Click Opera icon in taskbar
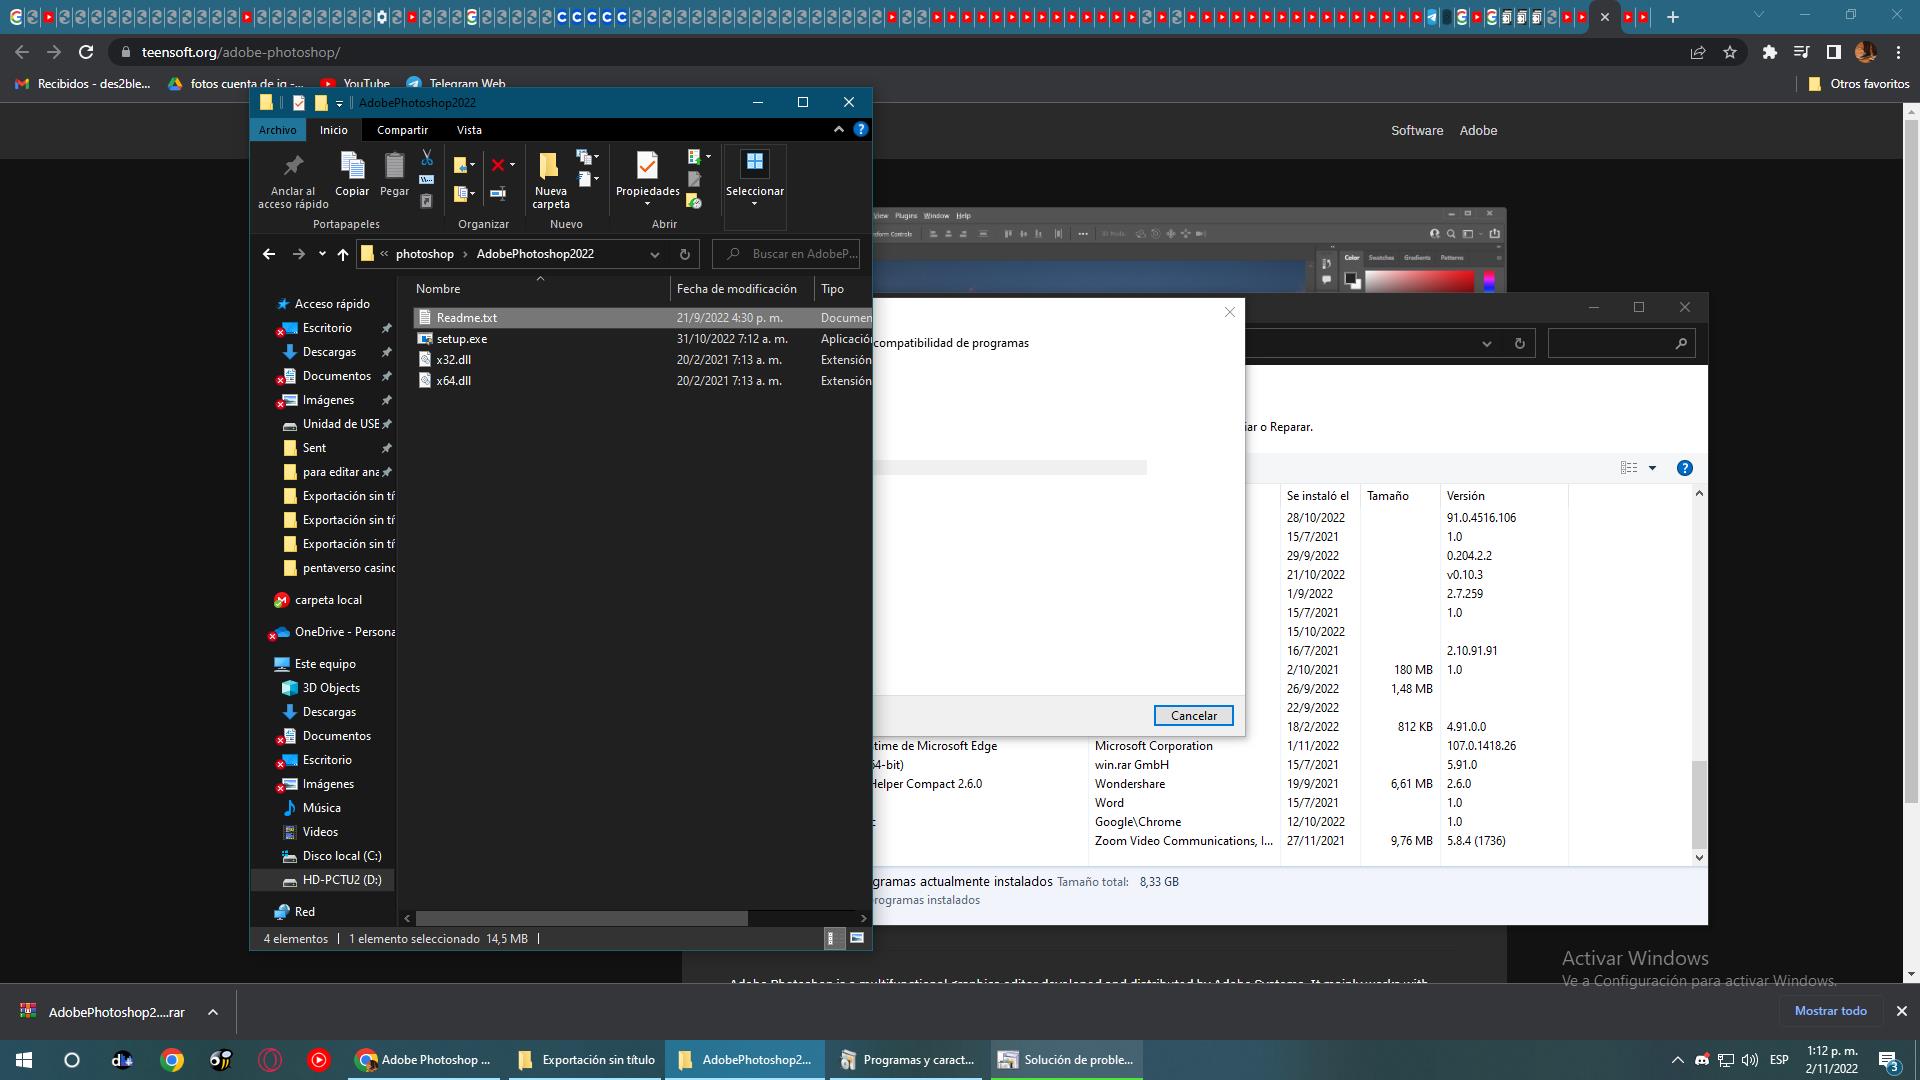Viewport: 1920px width, 1080px height. coord(270,1060)
